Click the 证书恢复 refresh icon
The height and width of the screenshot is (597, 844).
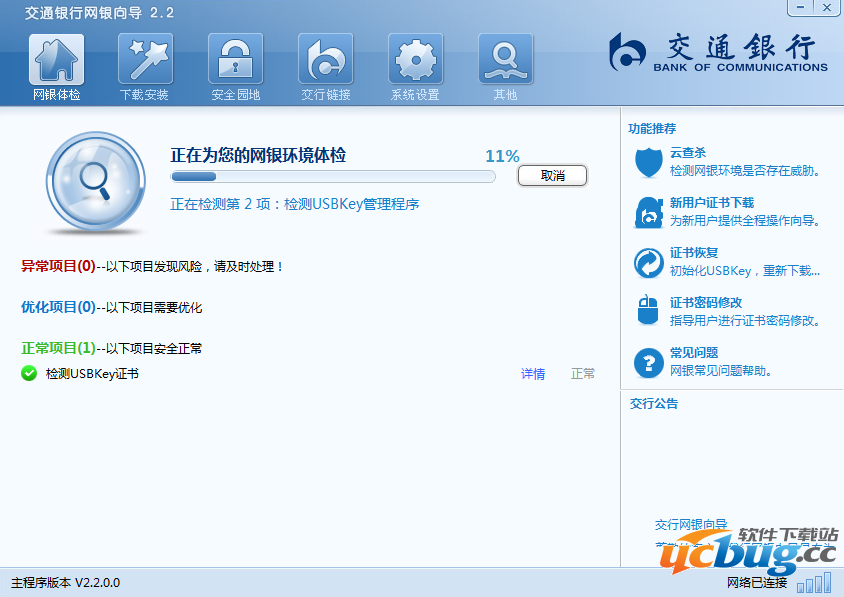(649, 263)
